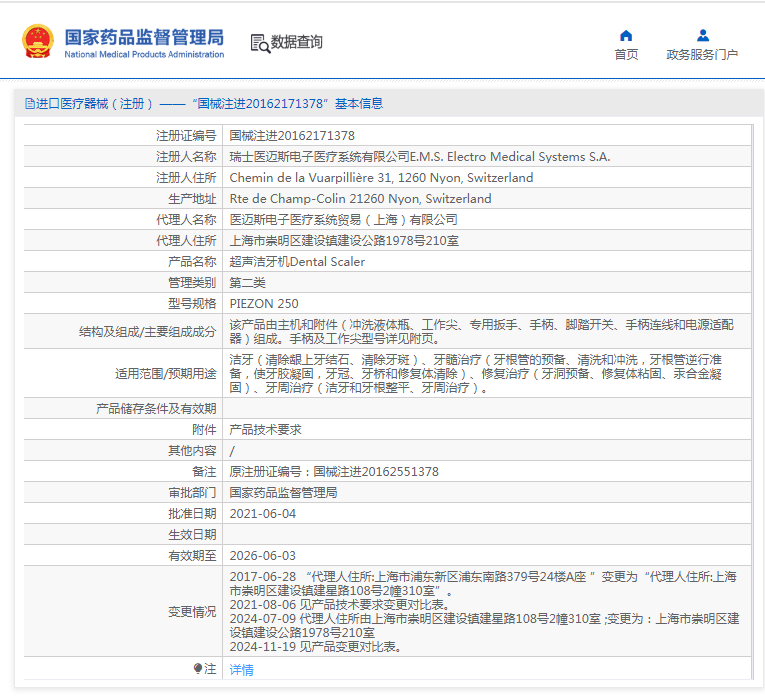This screenshot has height=697, width=765.
Task: Click attachment value 产品技术要求
Action: click(x=265, y=430)
